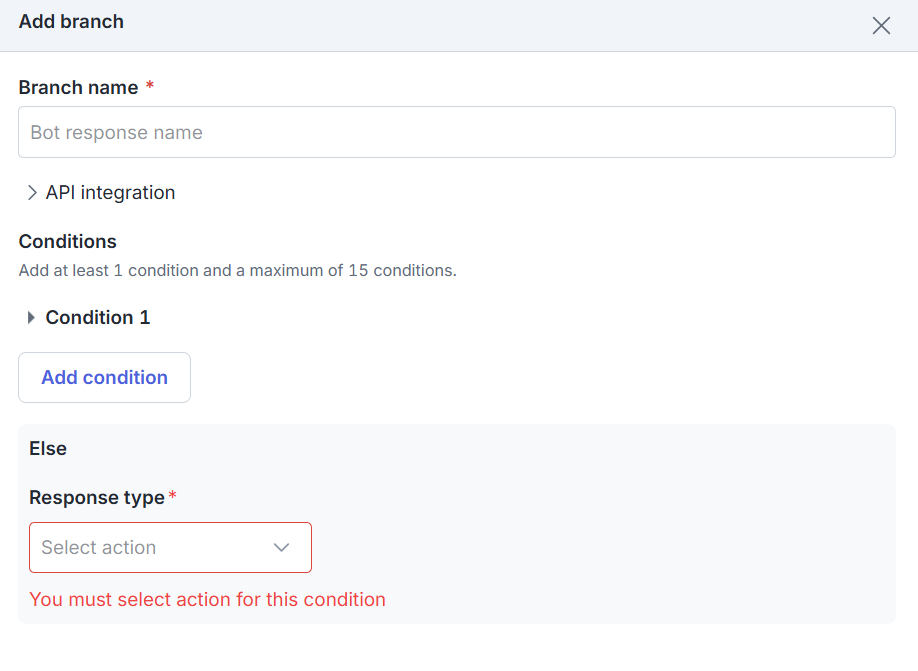Click the Branch name label
This screenshot has height=671, width=918.
pyautogui.click(x=78, y=87)
